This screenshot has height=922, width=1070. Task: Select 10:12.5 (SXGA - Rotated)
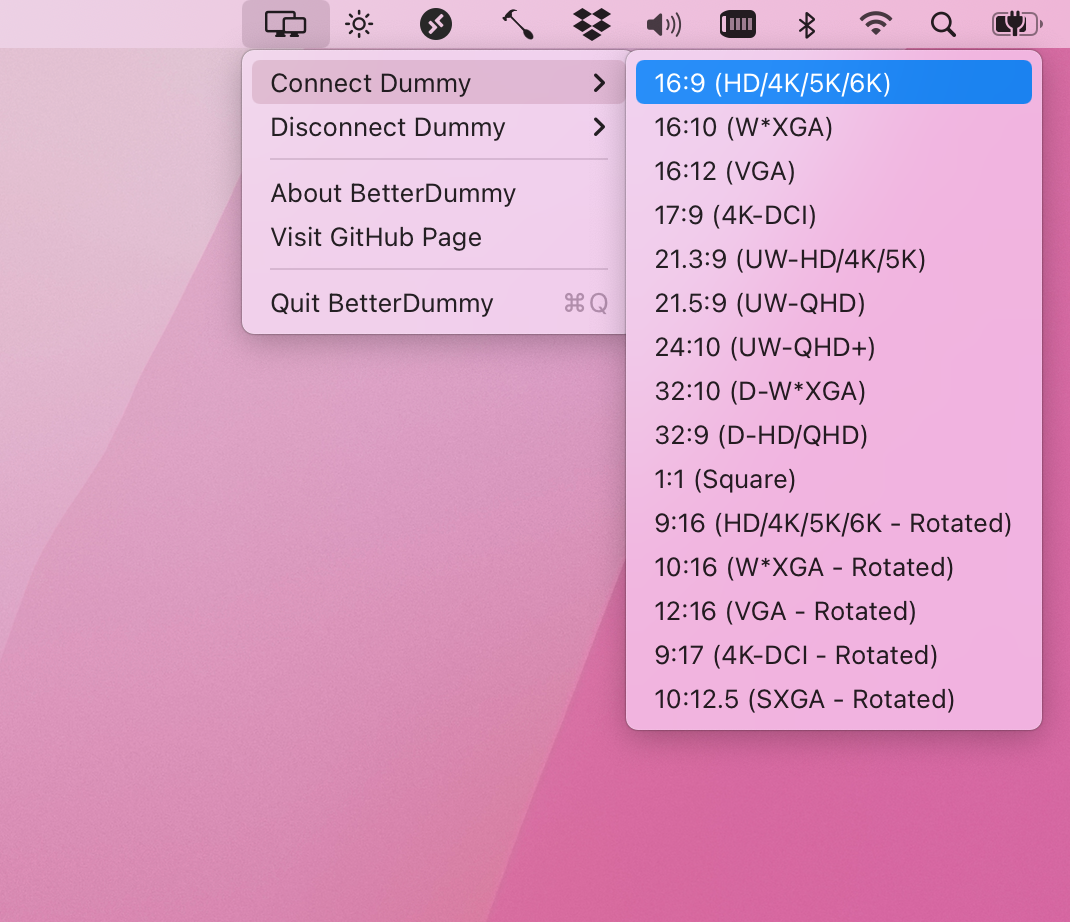[x=833, y=699]
